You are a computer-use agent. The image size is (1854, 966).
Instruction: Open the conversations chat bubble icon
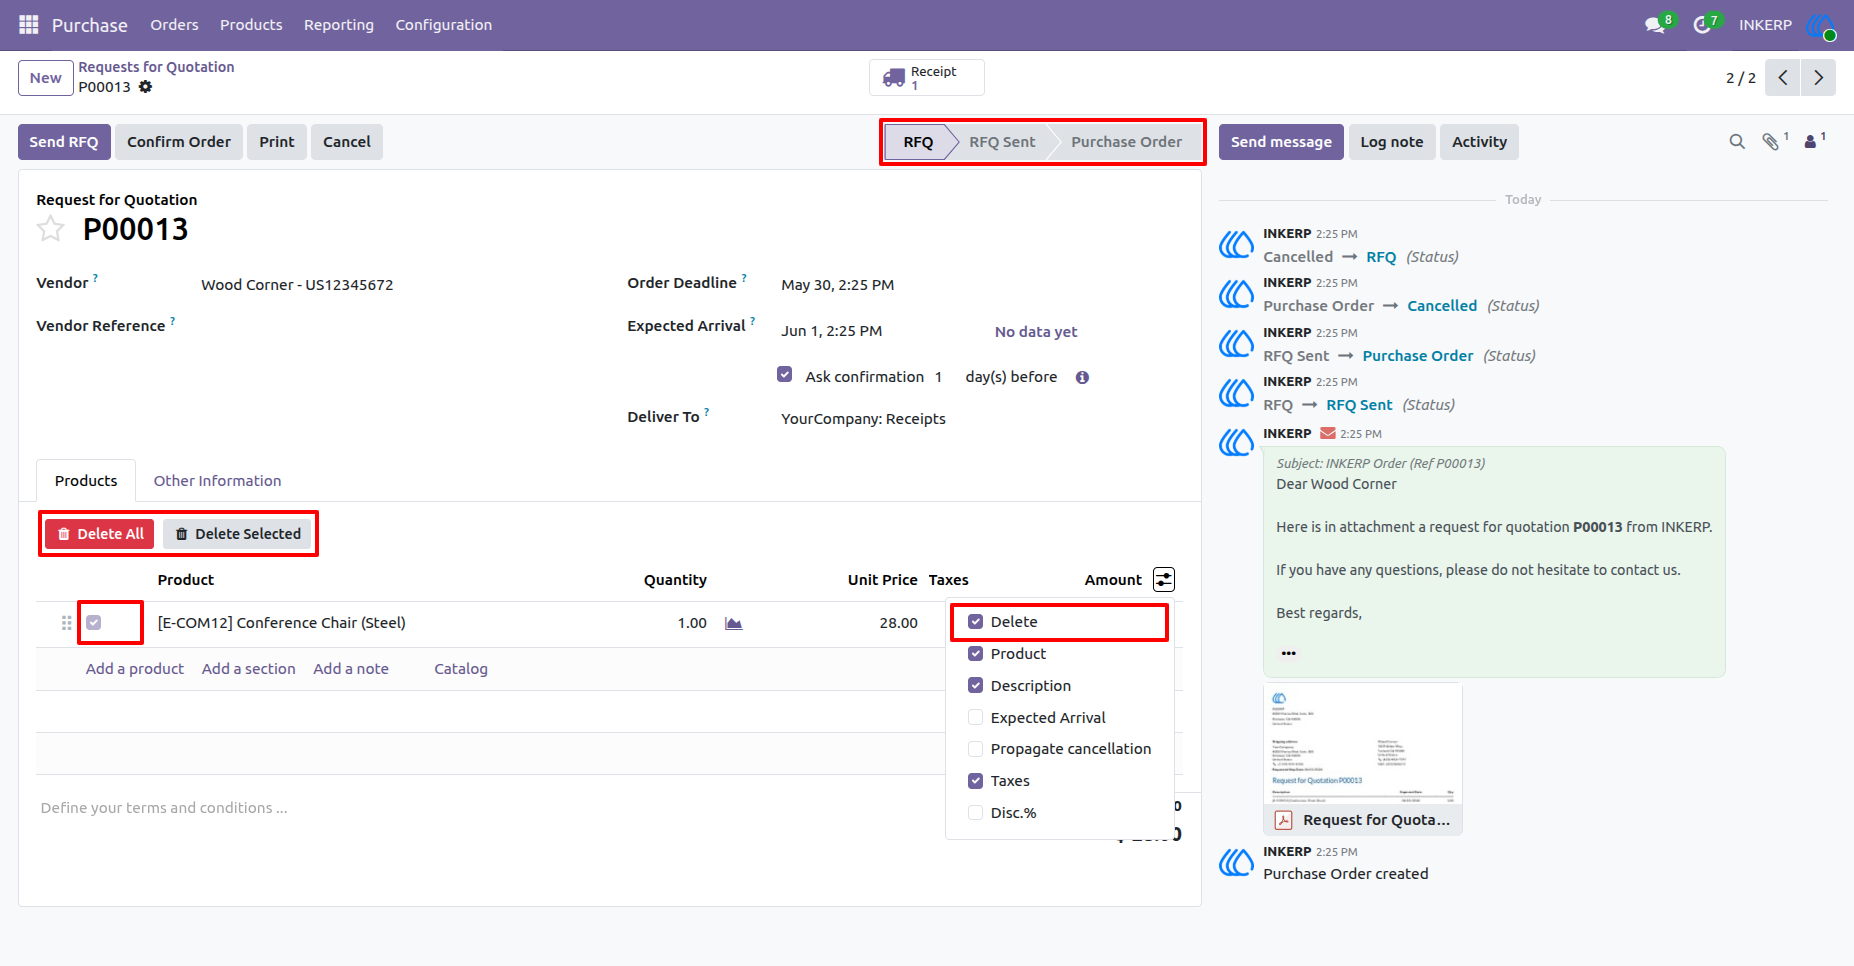1655,25
